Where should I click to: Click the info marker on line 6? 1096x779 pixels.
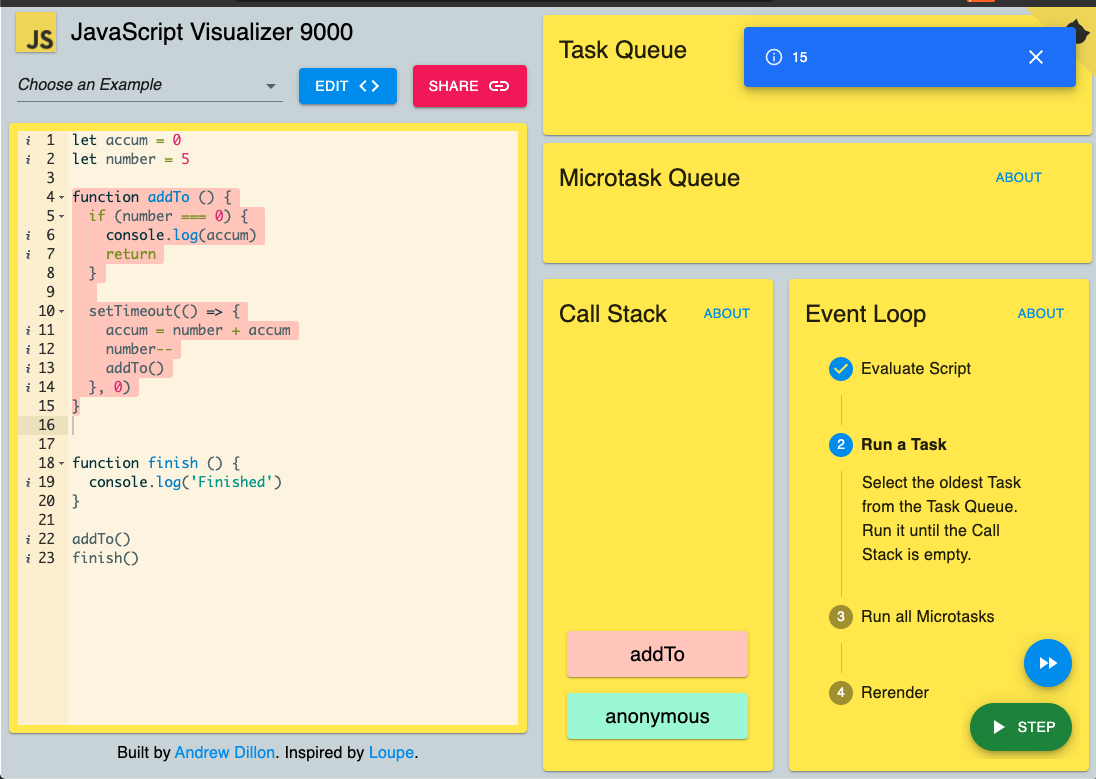click(x=28, y=236)
